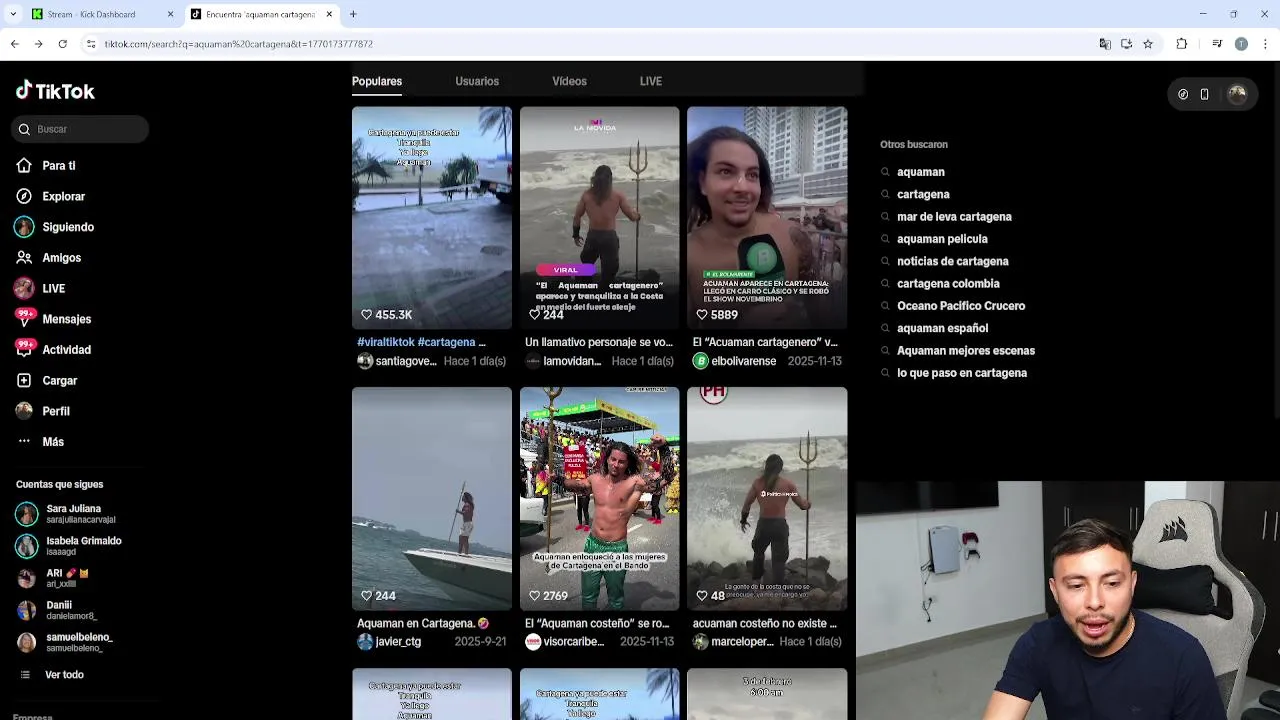Click the phone app icon top right
The height and width of the screenshot is (720, 1280).
(1204, 94)
